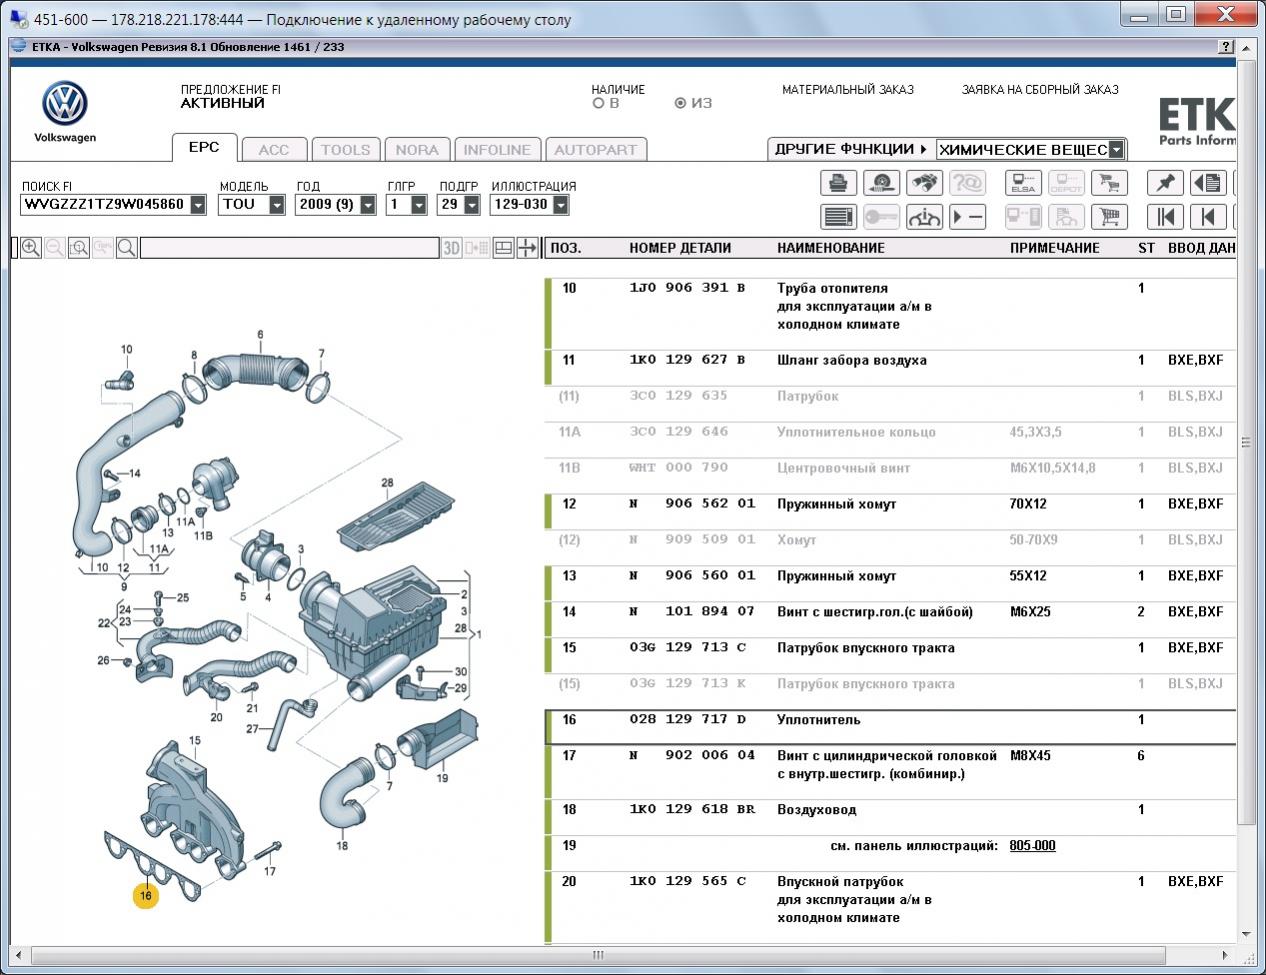Click ЗАЯВКА НА СБОРНЫЙ ЗАКАЗ label
The image size is (1266, 975).
[x=1040, y=90]
